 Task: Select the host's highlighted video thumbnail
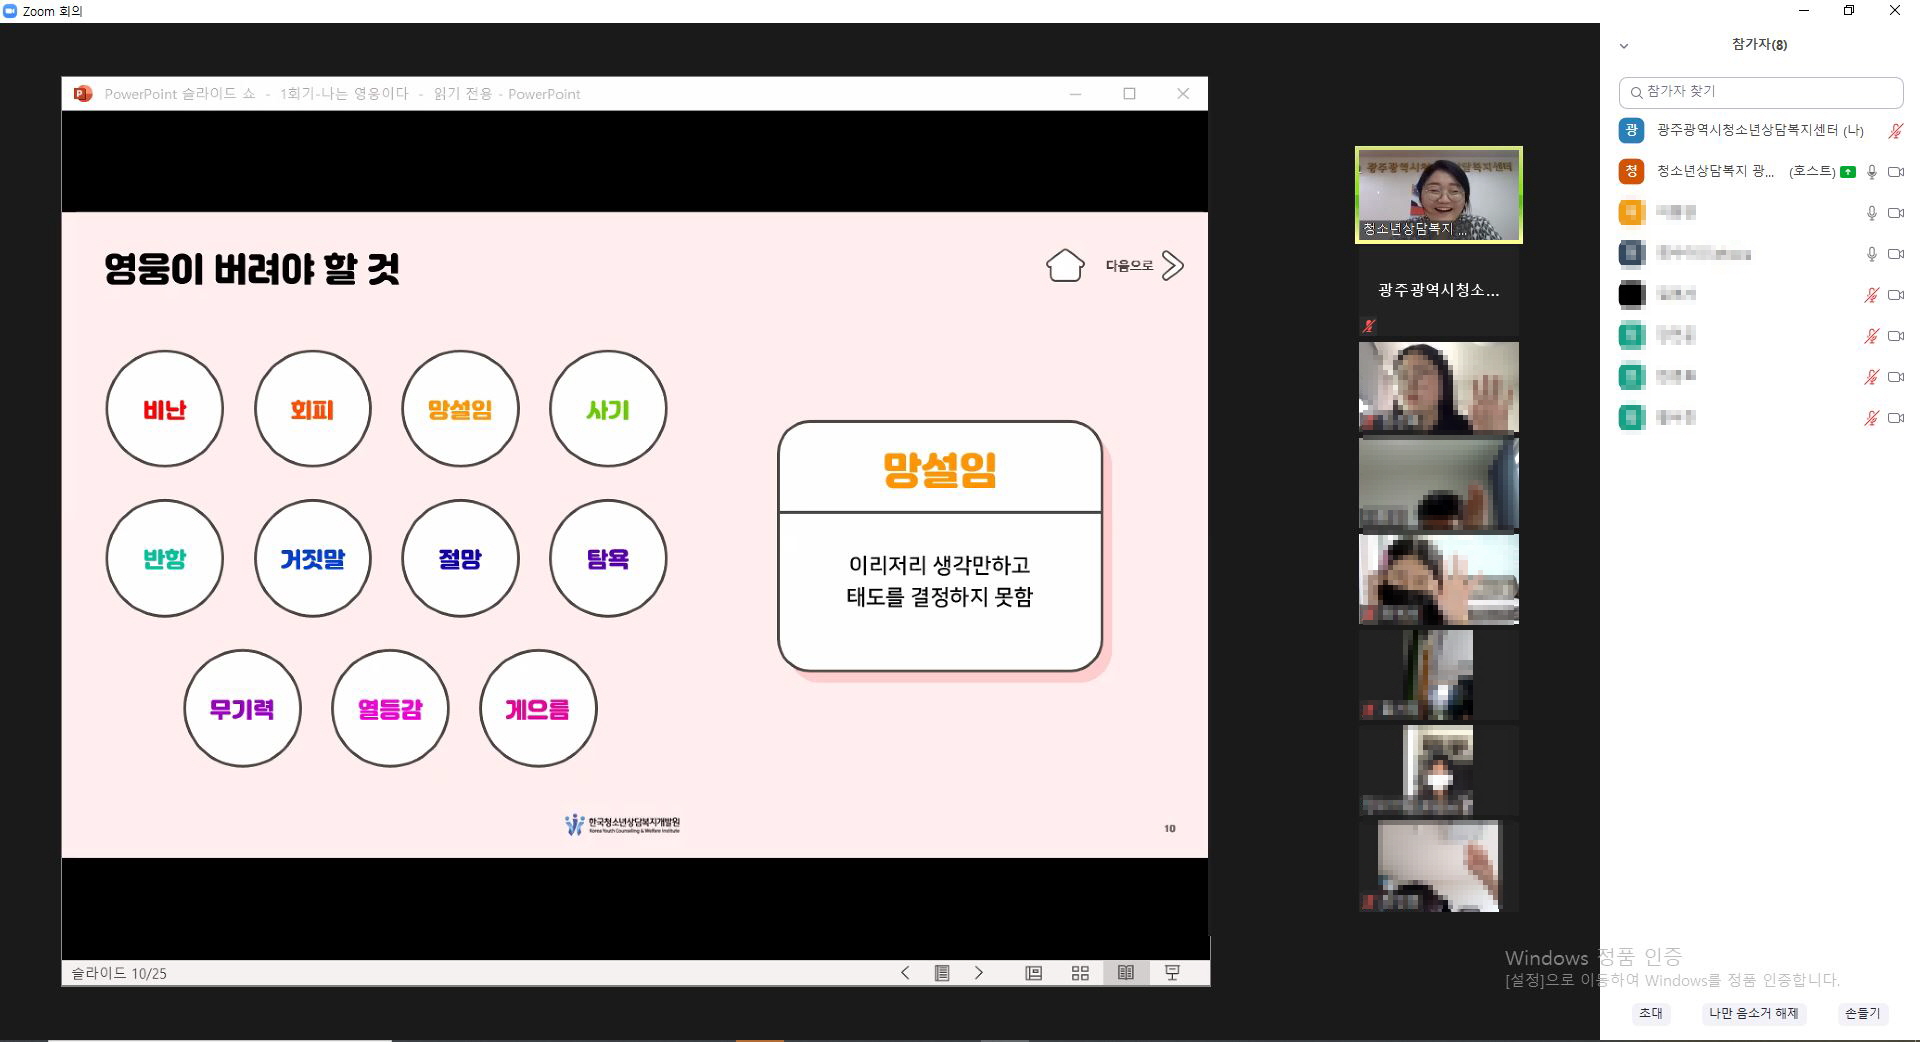(x=1438, y=195)
